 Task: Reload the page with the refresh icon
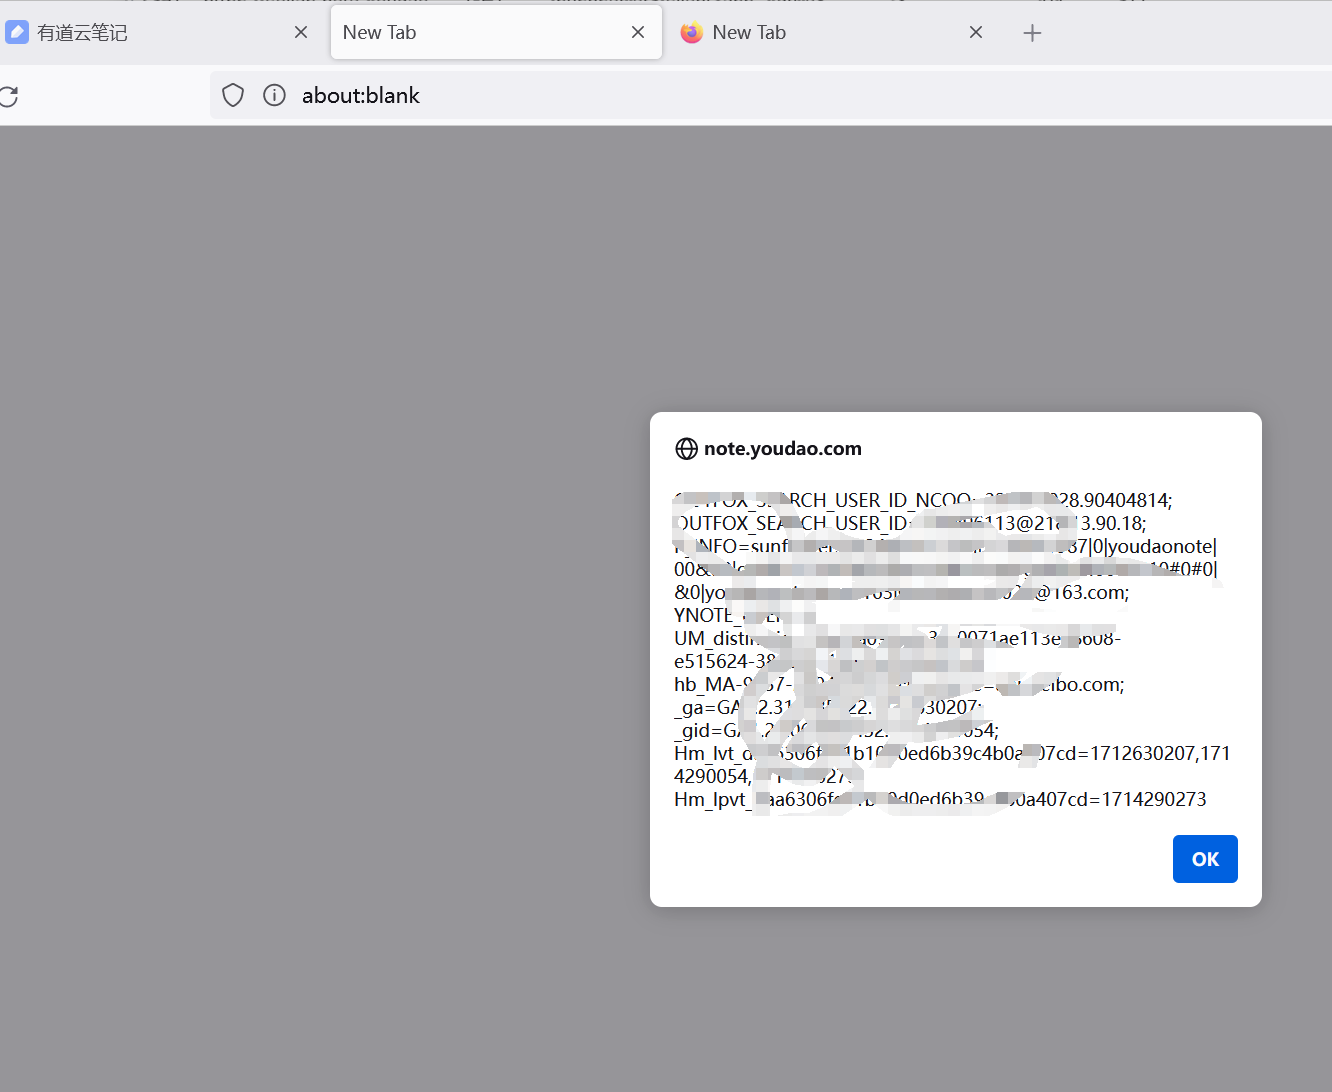click(x=8, y=96)
